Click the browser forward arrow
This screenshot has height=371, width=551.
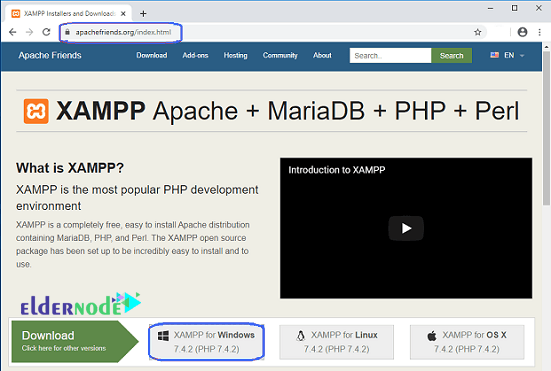pyautogui.click(x=30, y=32)
